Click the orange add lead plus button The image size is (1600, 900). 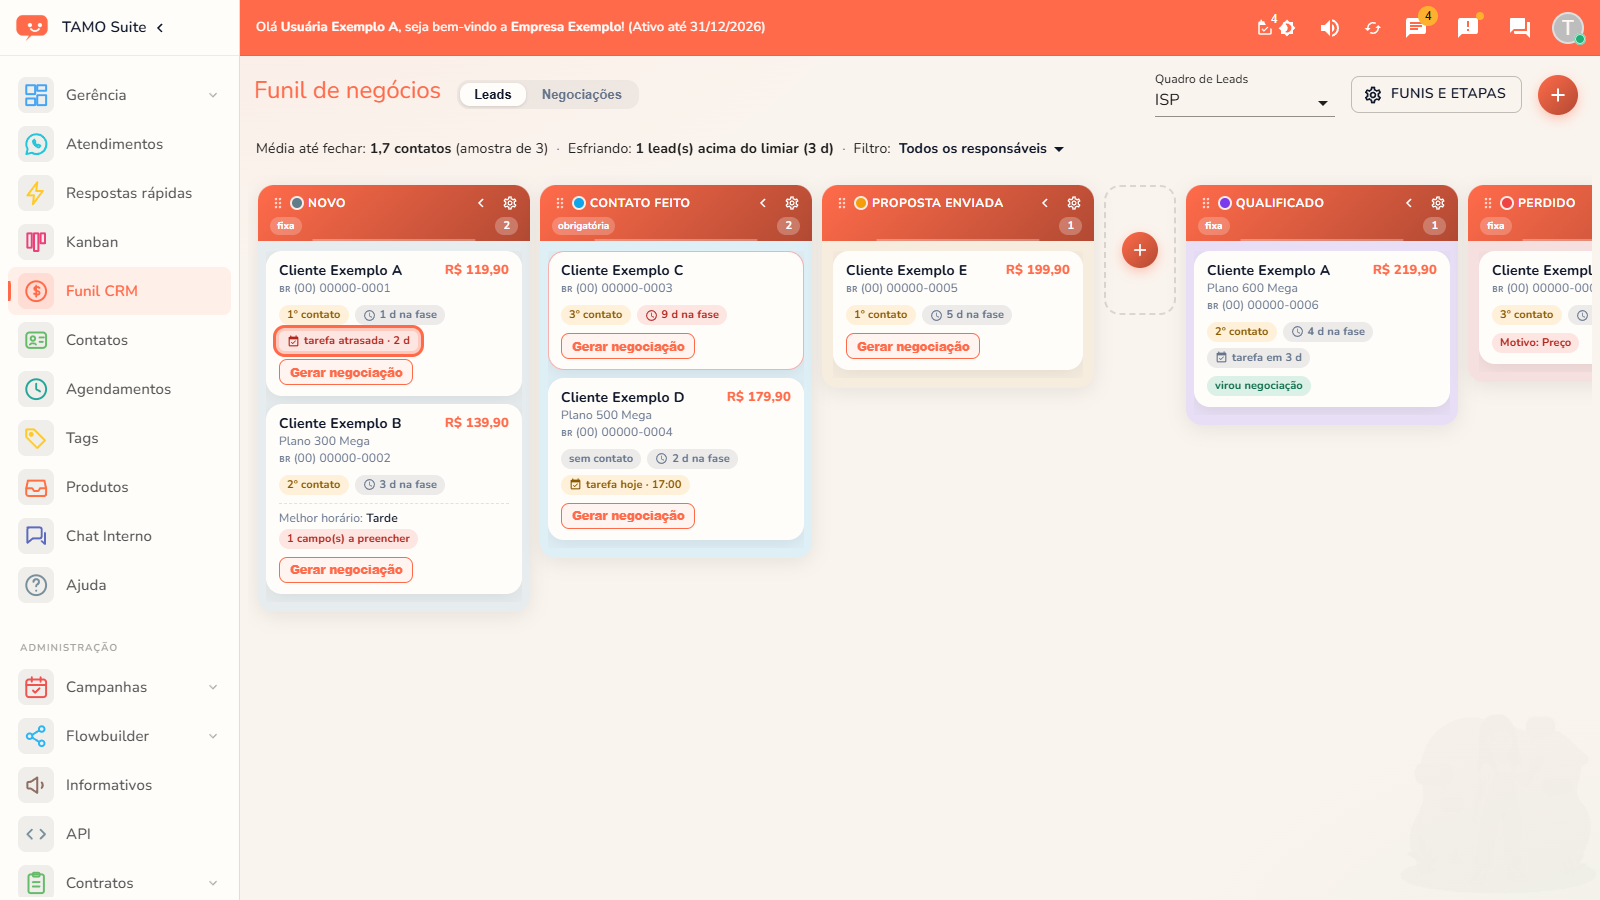1558,95
